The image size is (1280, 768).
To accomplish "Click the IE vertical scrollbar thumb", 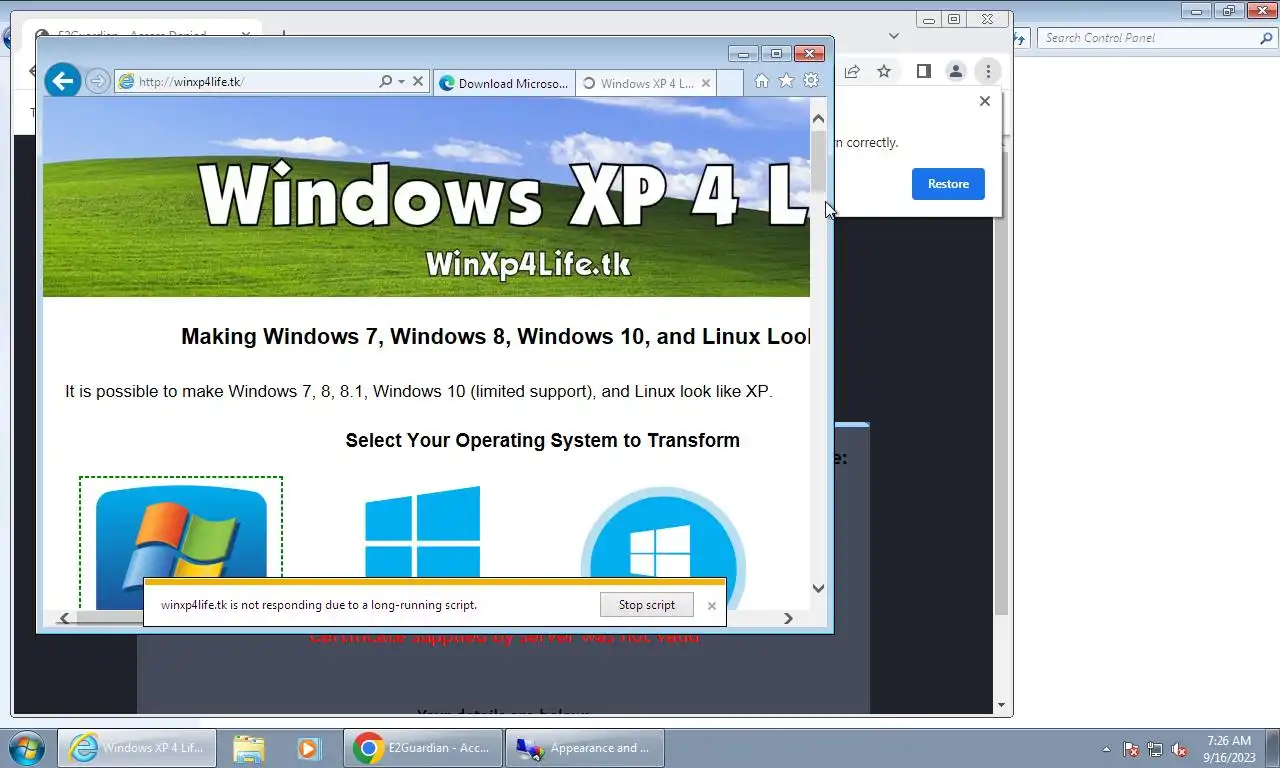I will 818,161.
